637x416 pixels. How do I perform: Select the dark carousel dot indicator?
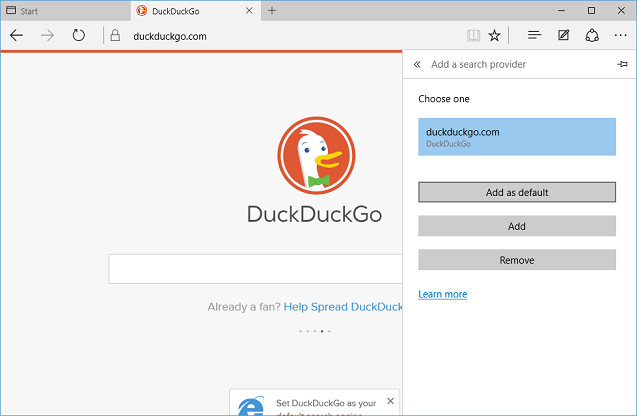(x=322, y=331)
